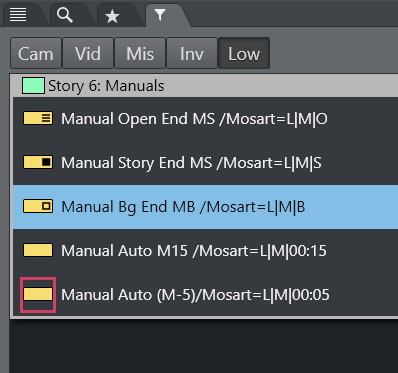Image resolution: width=398 pixels, height=373 pixels.
Task: Toggle the Cam filter button
Action: coord(36,53)
